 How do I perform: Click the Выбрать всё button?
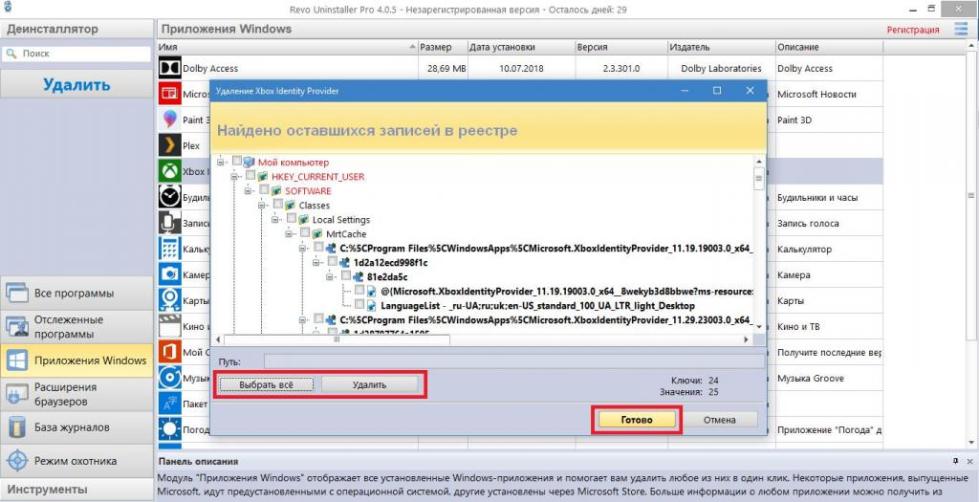tap(267, 385)
